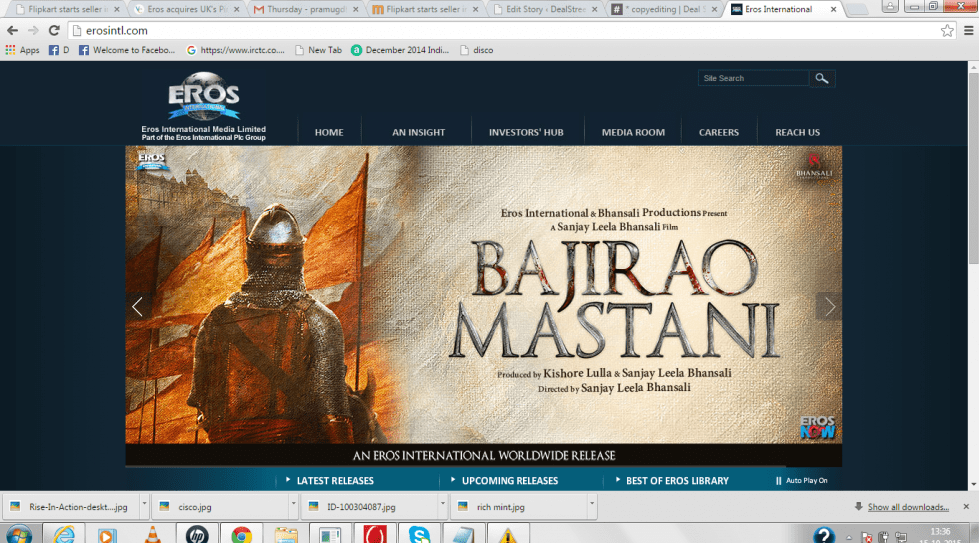Bookmark this page with the star icon
Screen dimensions: 979x543
(x=946, y=31)
